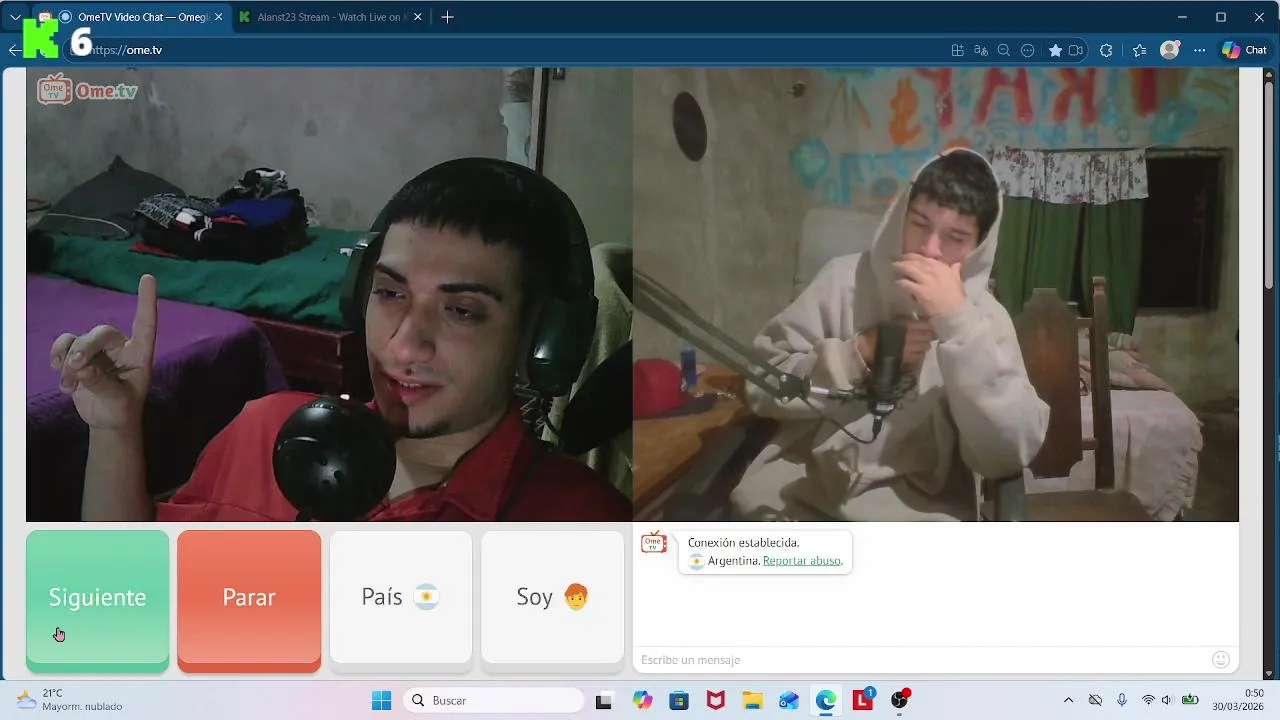
Task: Translate this page via the address bar icon
Action: point(981,50)
